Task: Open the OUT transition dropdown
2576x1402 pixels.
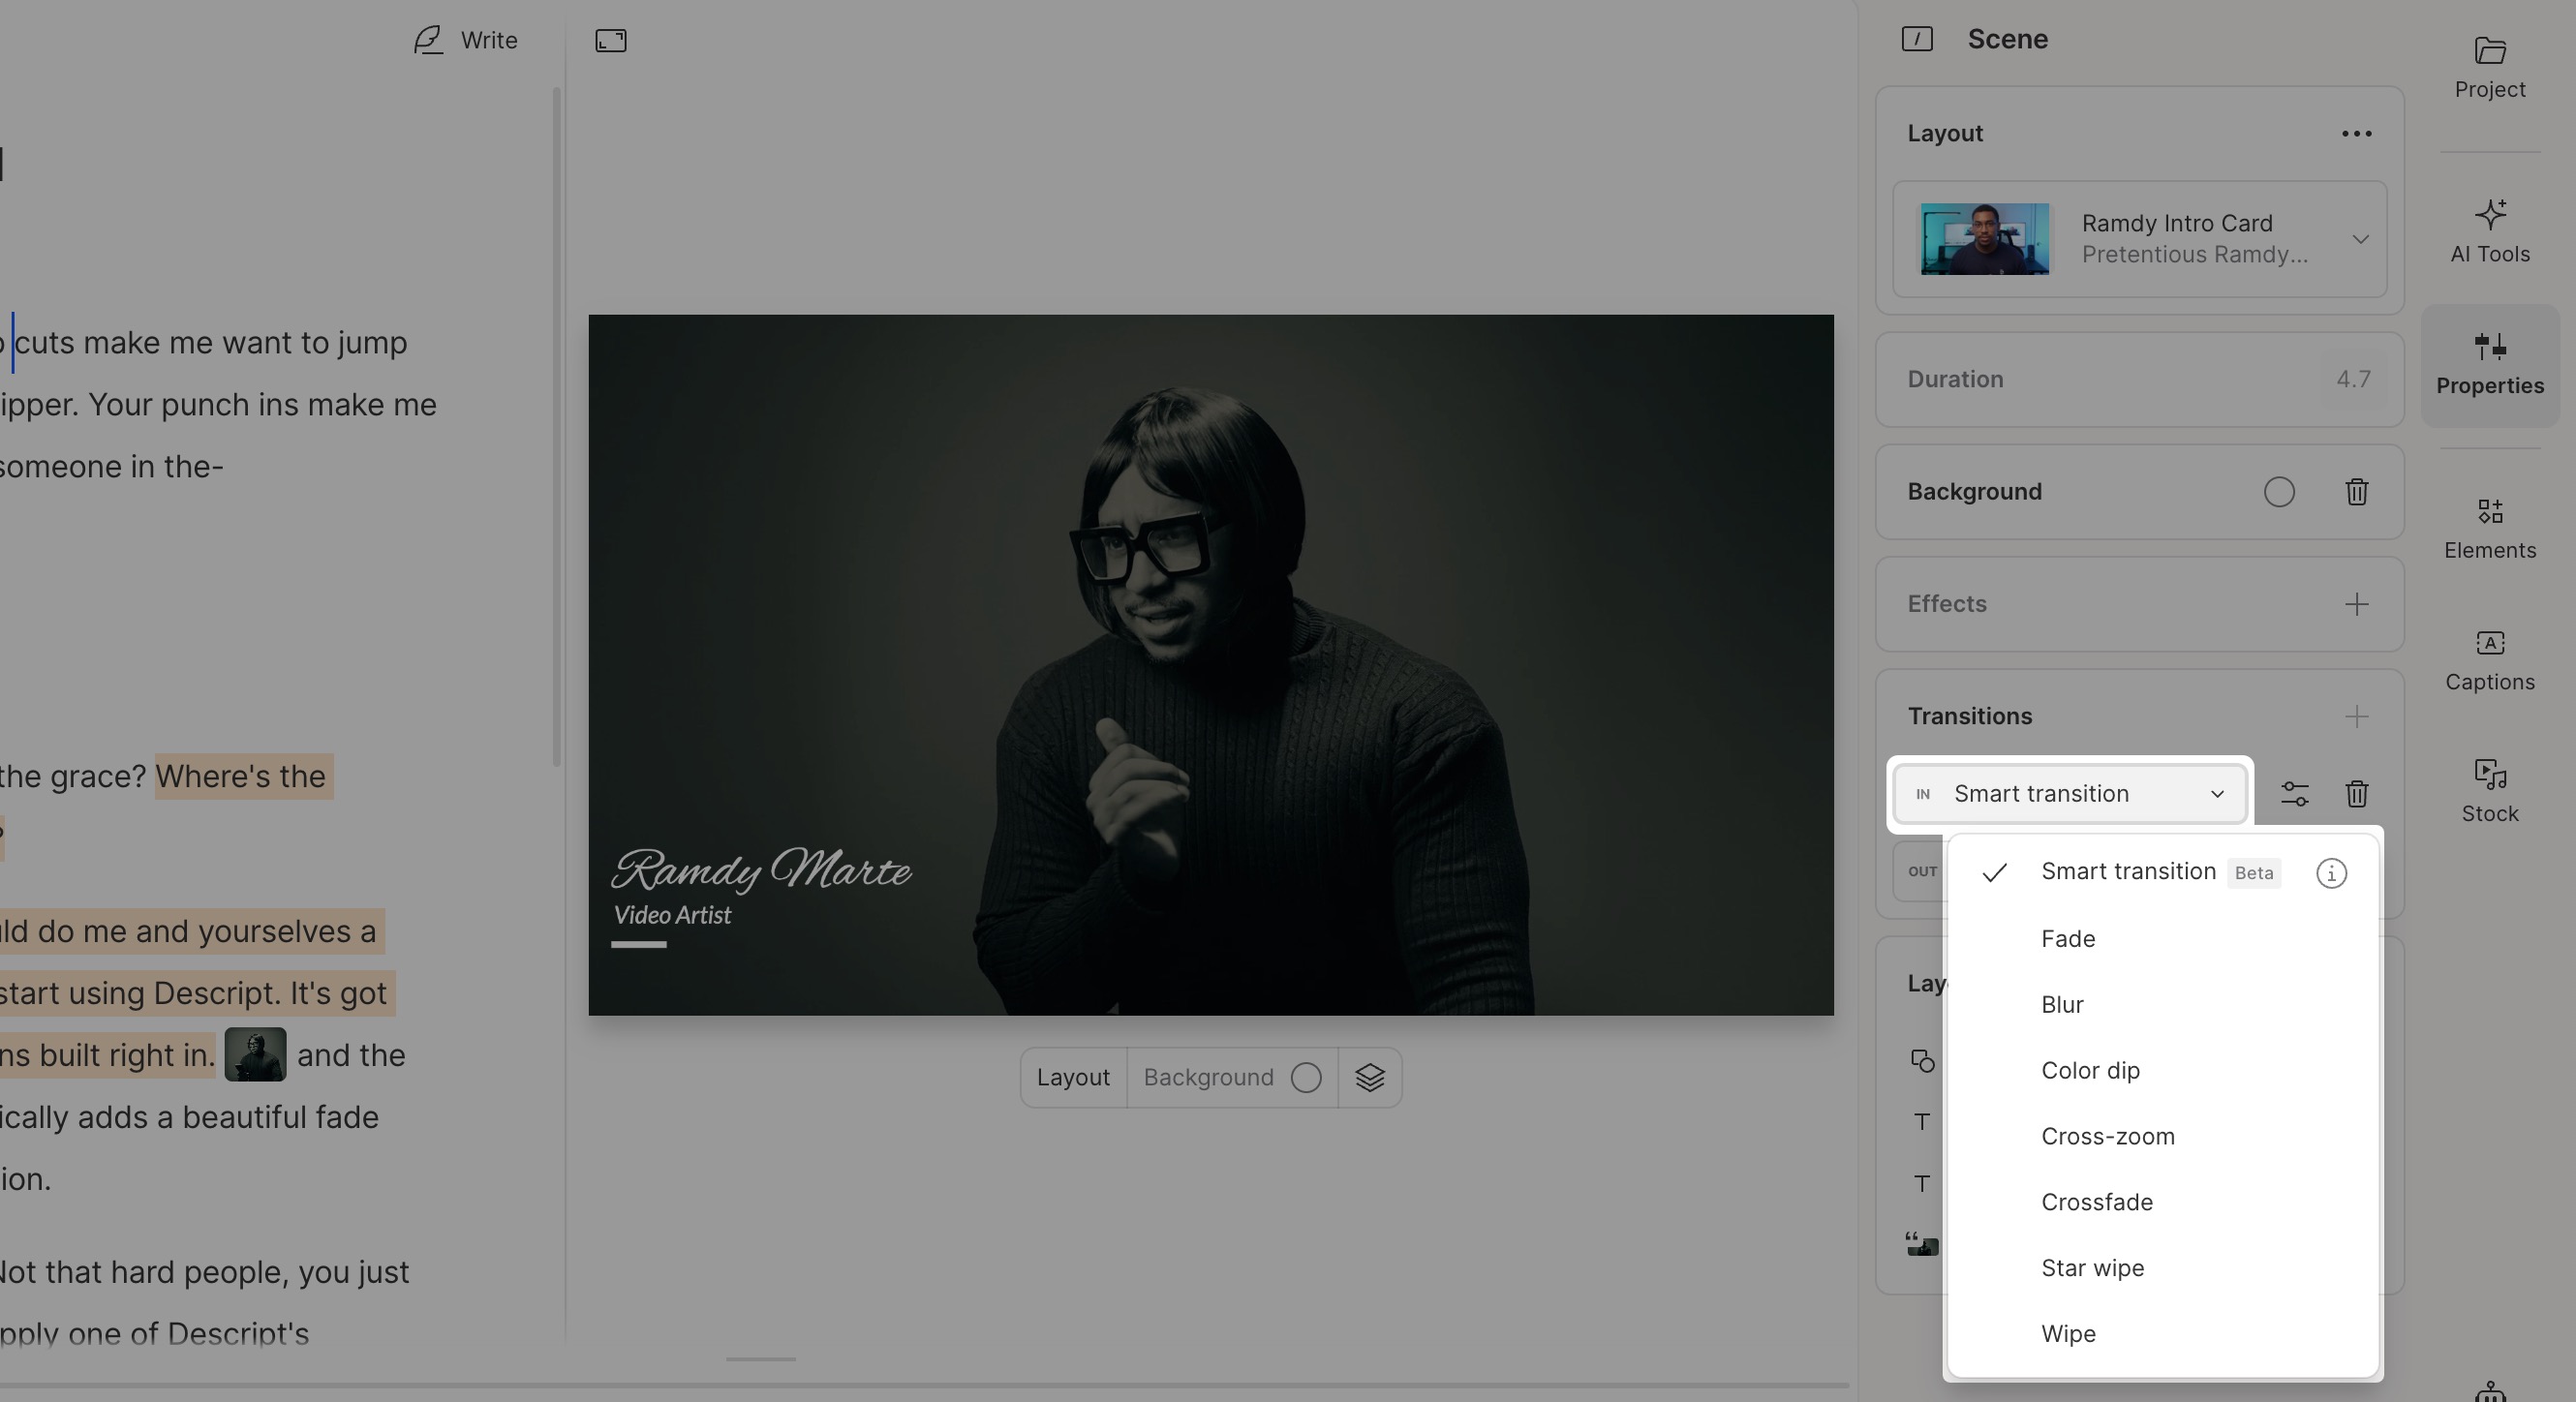Action: pyautogui.click(x=1922, y=871)
